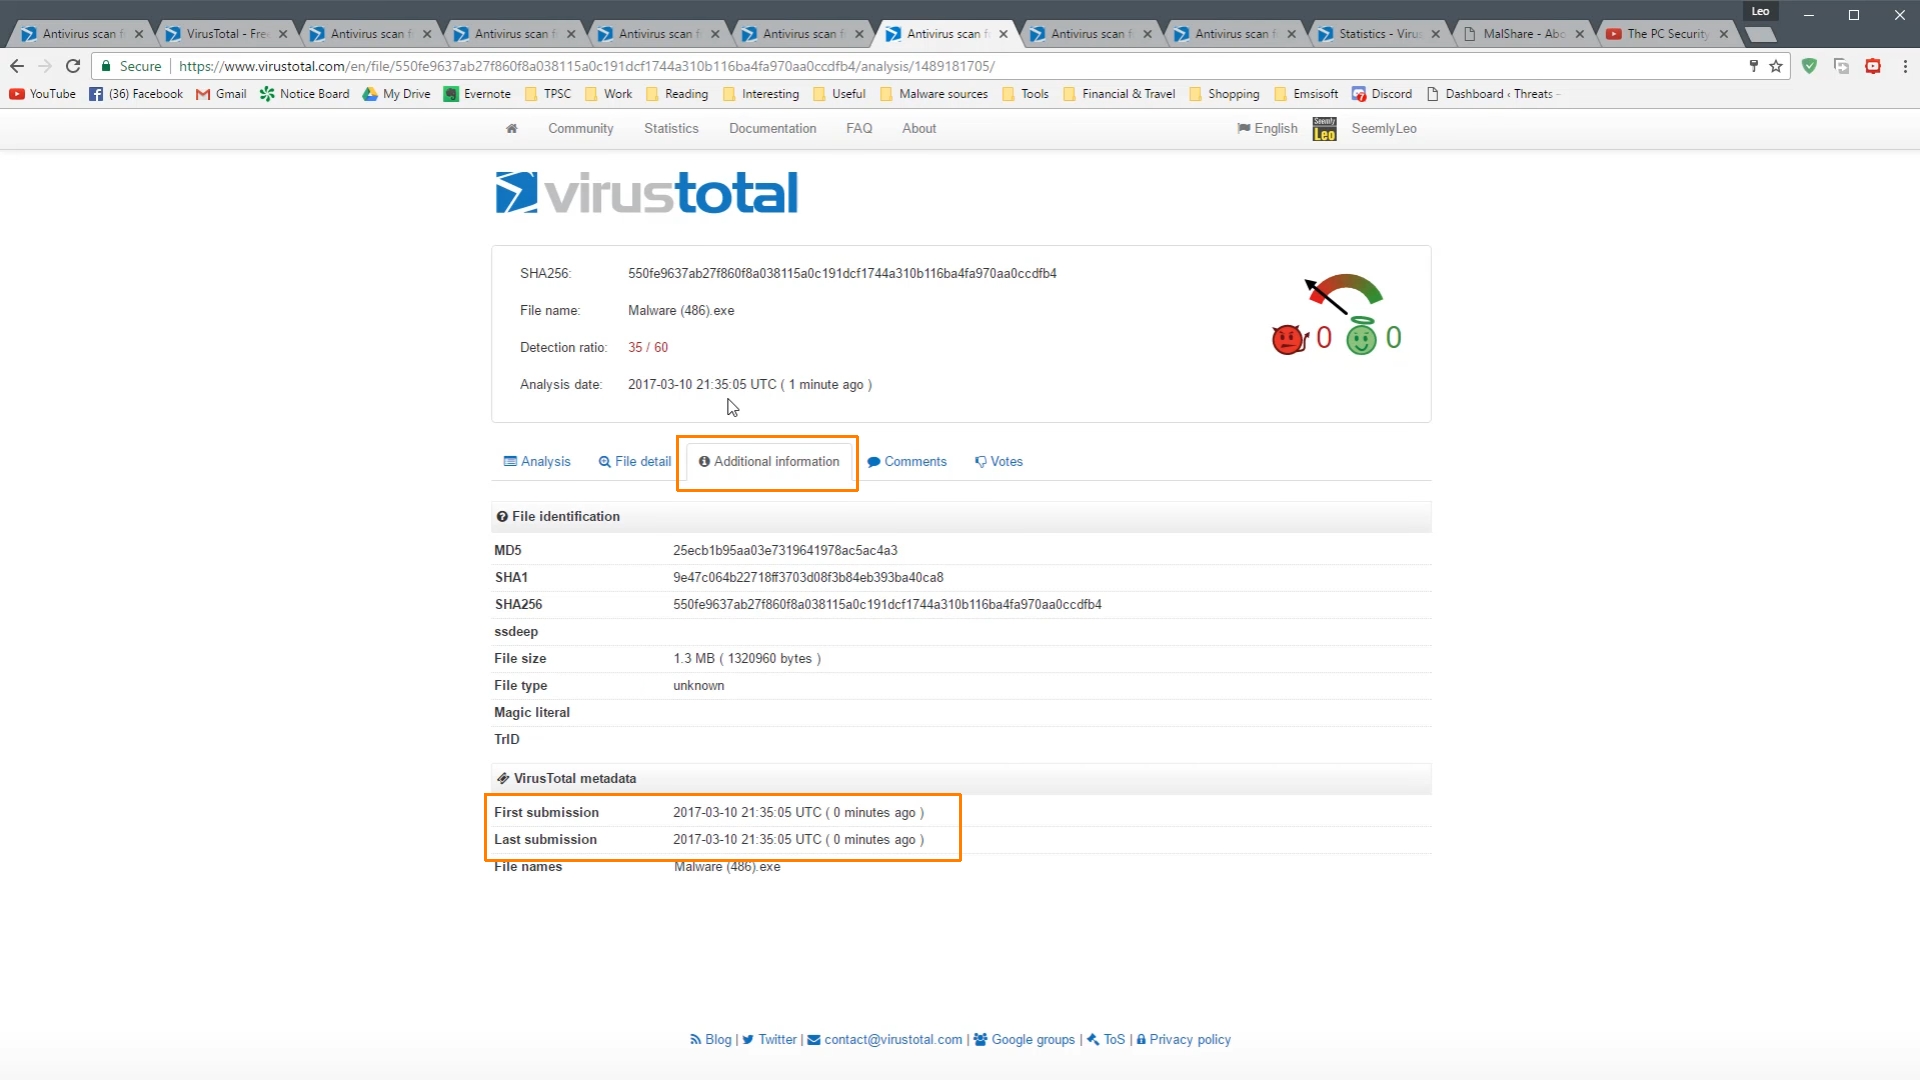Click the malicious red devil vote icon
1920x1080 pixels.
pyautogui.click(x=1289, y=339)
